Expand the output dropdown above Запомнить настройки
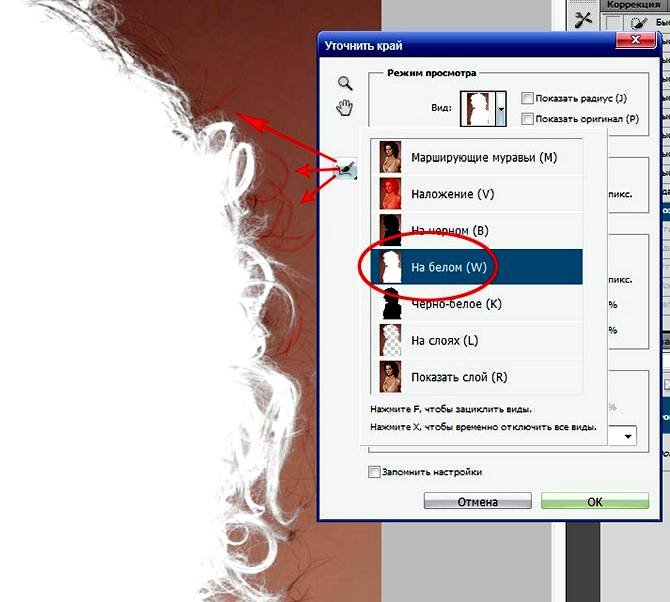This screenshot has height=602, width=670. point(628,436)
